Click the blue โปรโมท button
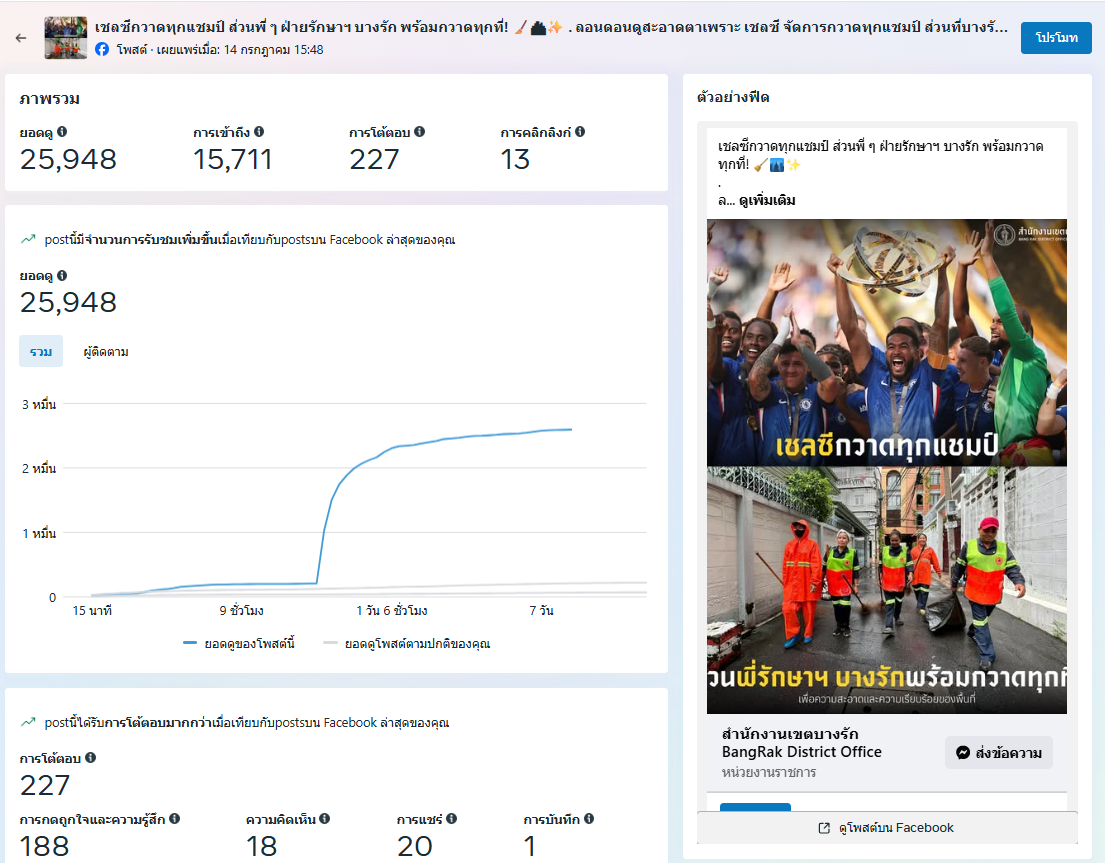Viewport: 1105px width, 863px height. click(x=1056, y=38)
